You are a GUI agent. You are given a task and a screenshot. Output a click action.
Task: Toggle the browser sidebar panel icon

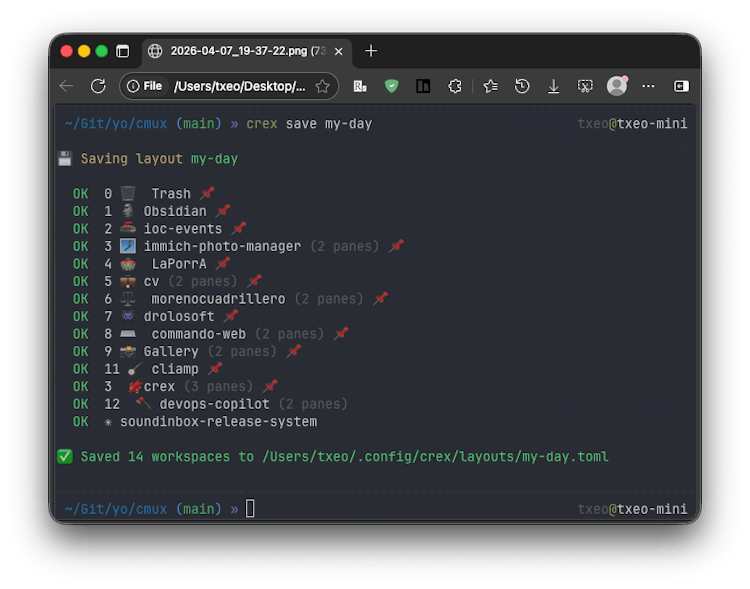681,86
